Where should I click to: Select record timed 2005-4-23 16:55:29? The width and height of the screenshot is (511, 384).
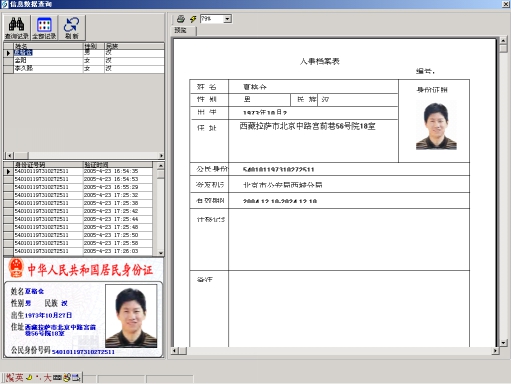(x=78, y=187)
